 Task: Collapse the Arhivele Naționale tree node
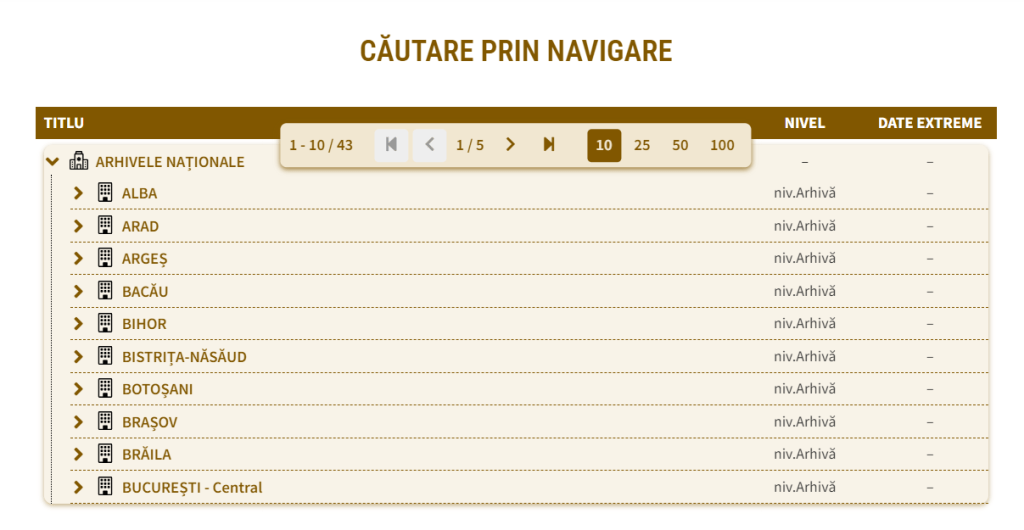[53, 161]
